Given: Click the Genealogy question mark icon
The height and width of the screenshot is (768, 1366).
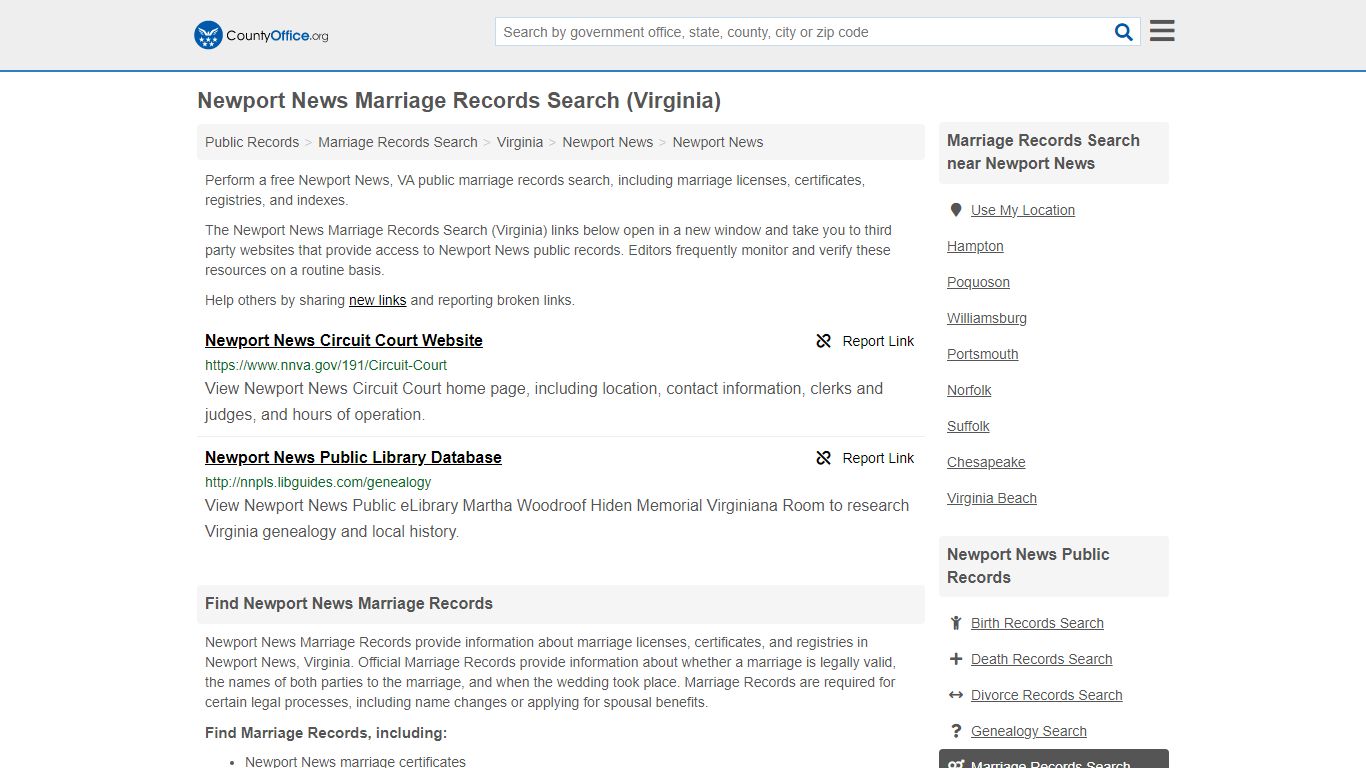Looking at the screenshot, I should point(956,731).
